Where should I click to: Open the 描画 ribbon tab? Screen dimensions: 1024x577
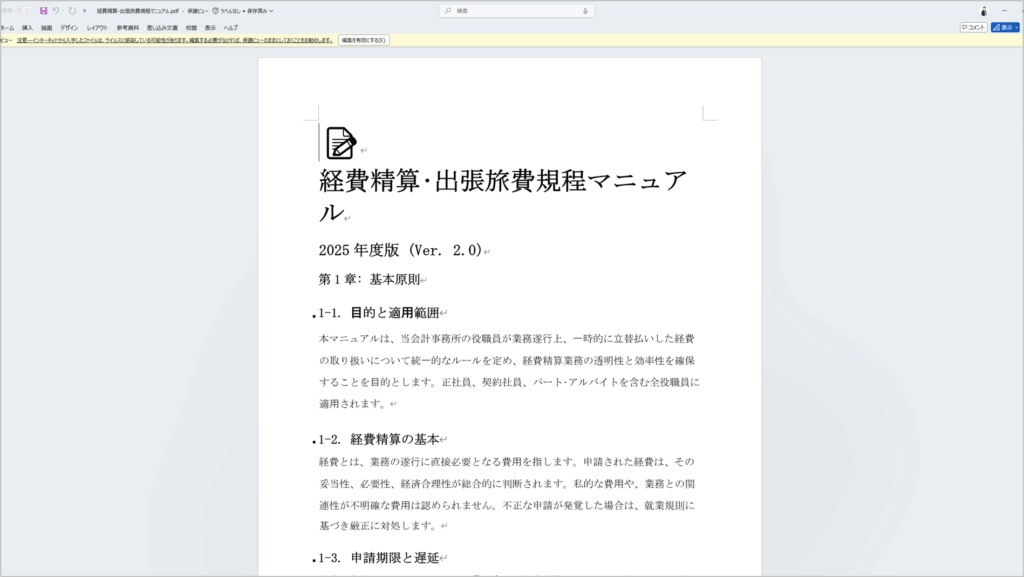coord(46,28)
